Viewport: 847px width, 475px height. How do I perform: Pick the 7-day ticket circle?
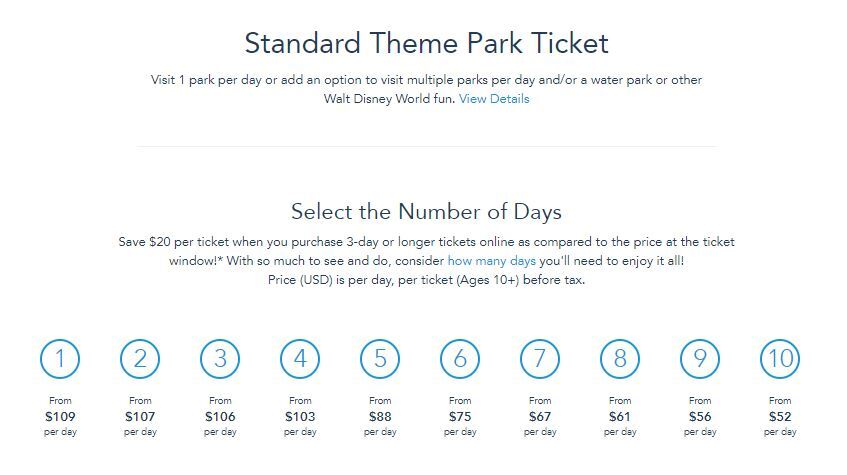point(540,359)
